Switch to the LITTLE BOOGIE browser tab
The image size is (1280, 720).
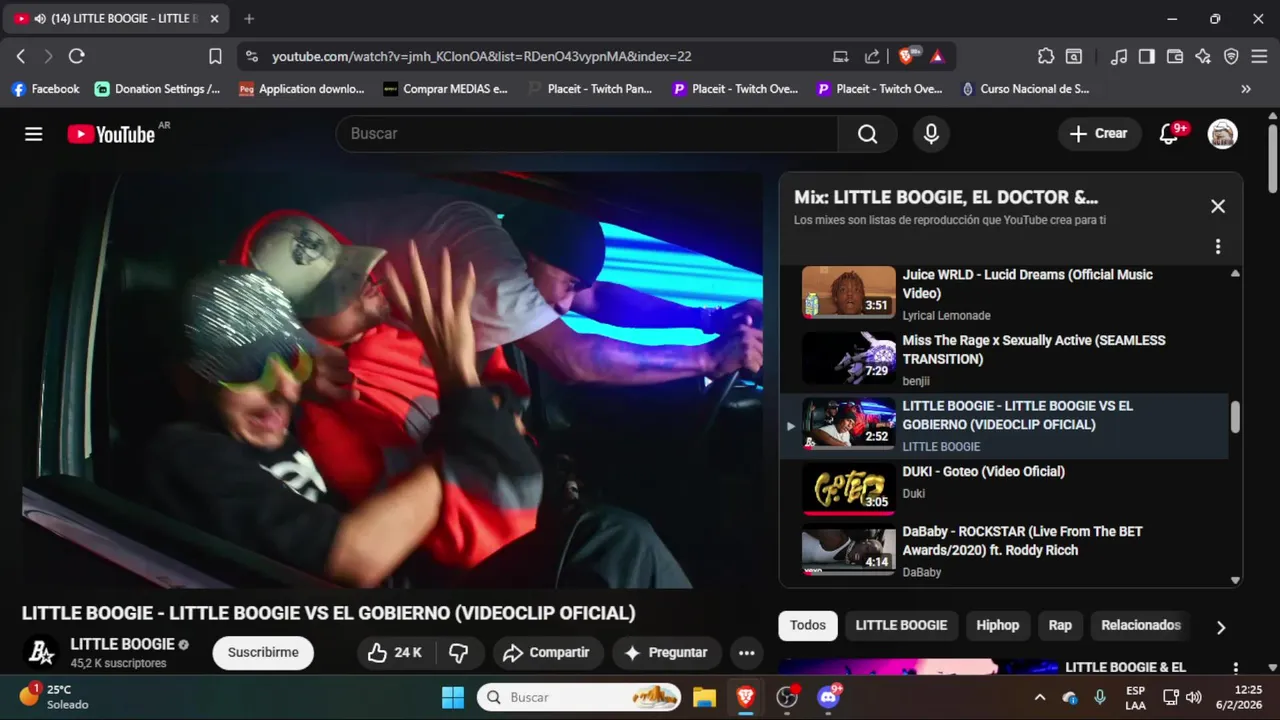(116, 19)
